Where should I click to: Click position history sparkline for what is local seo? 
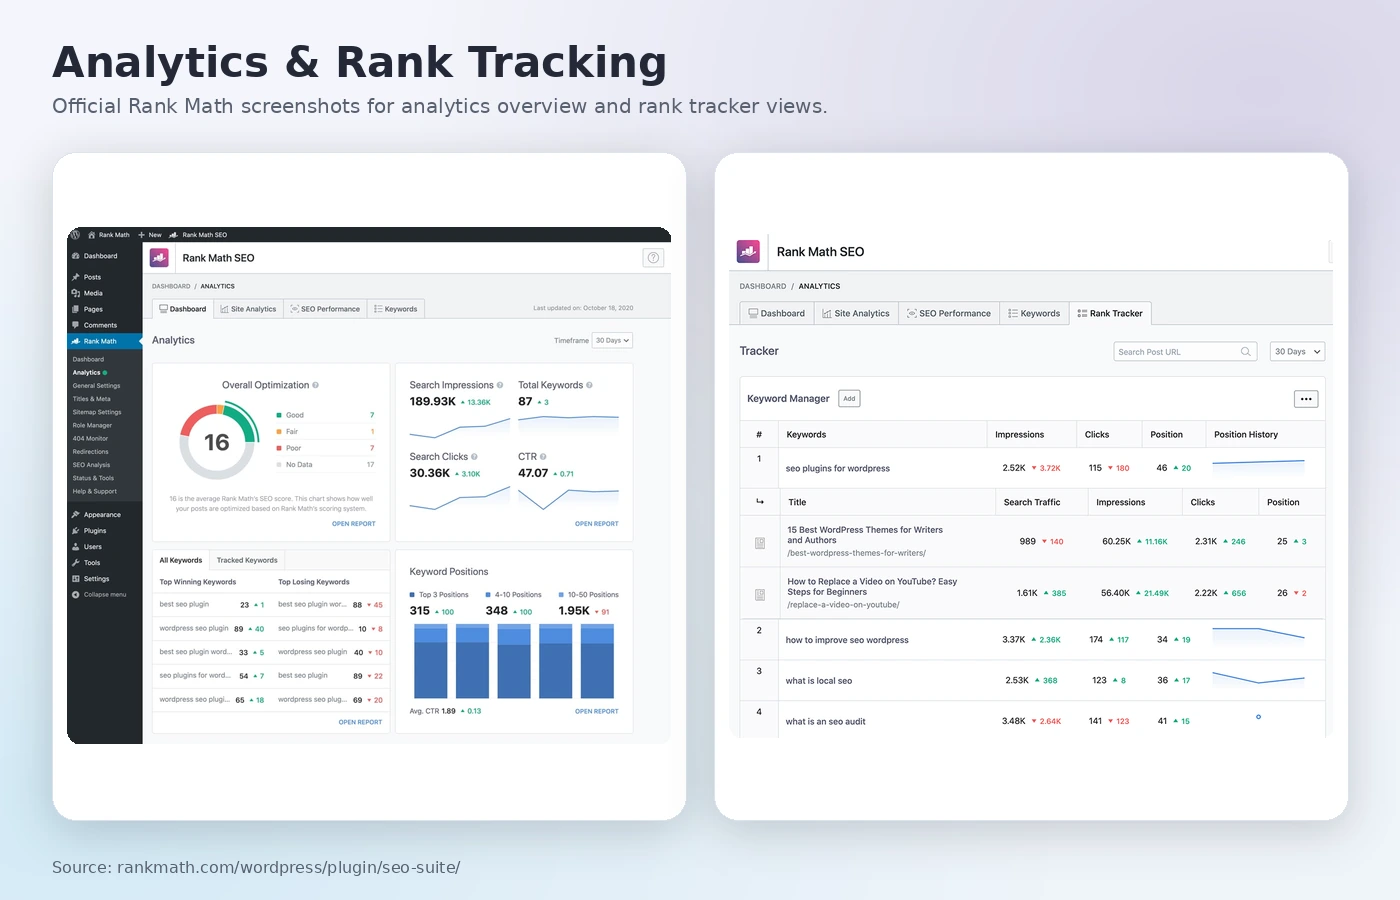click(x=1258, y=678)
